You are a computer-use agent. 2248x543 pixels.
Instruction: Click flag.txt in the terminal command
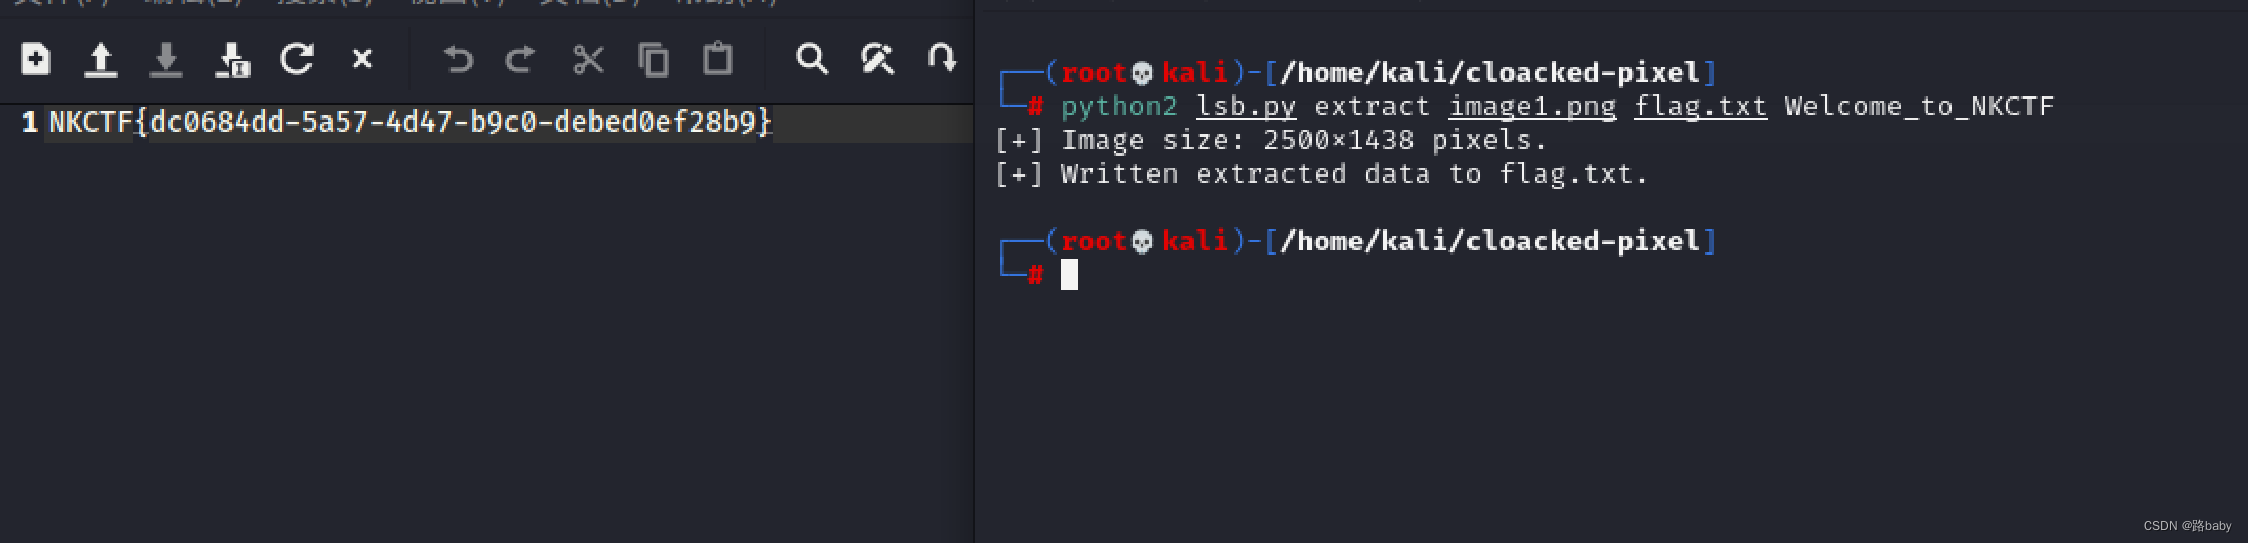click(x=1700, y=107)
